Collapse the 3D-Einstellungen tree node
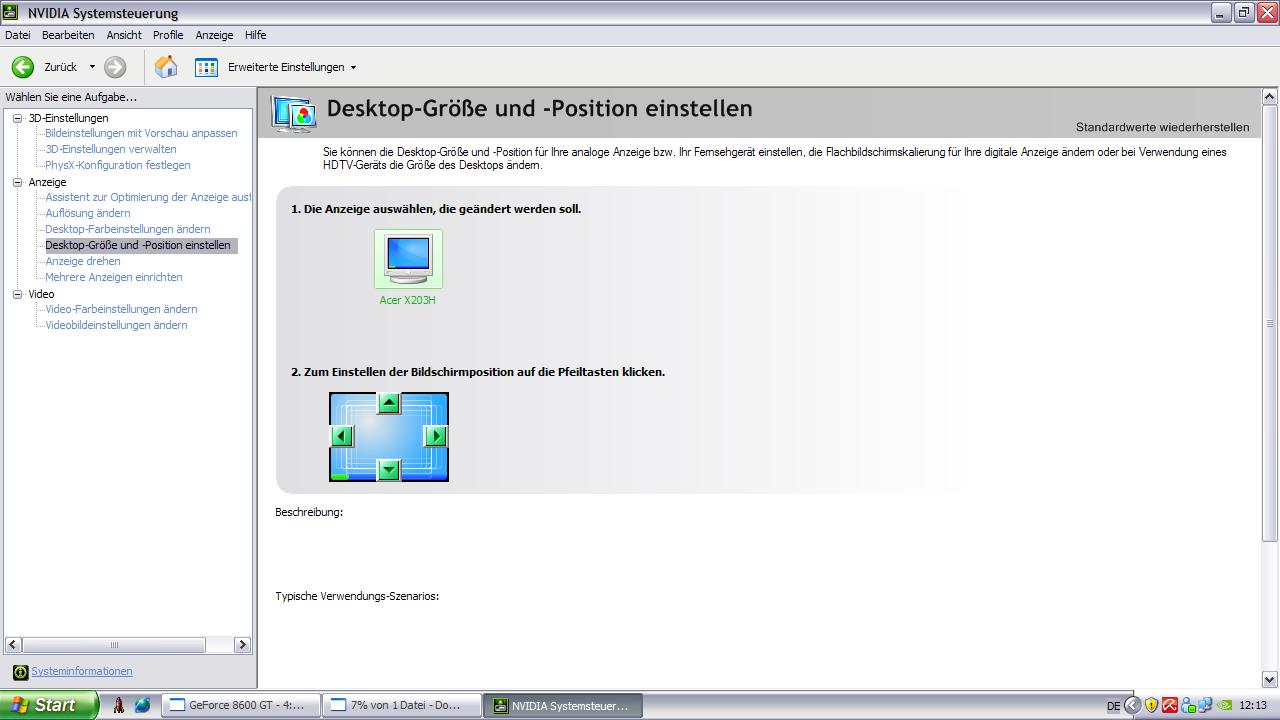The image size is (1280, 720). tap(17, 118)
